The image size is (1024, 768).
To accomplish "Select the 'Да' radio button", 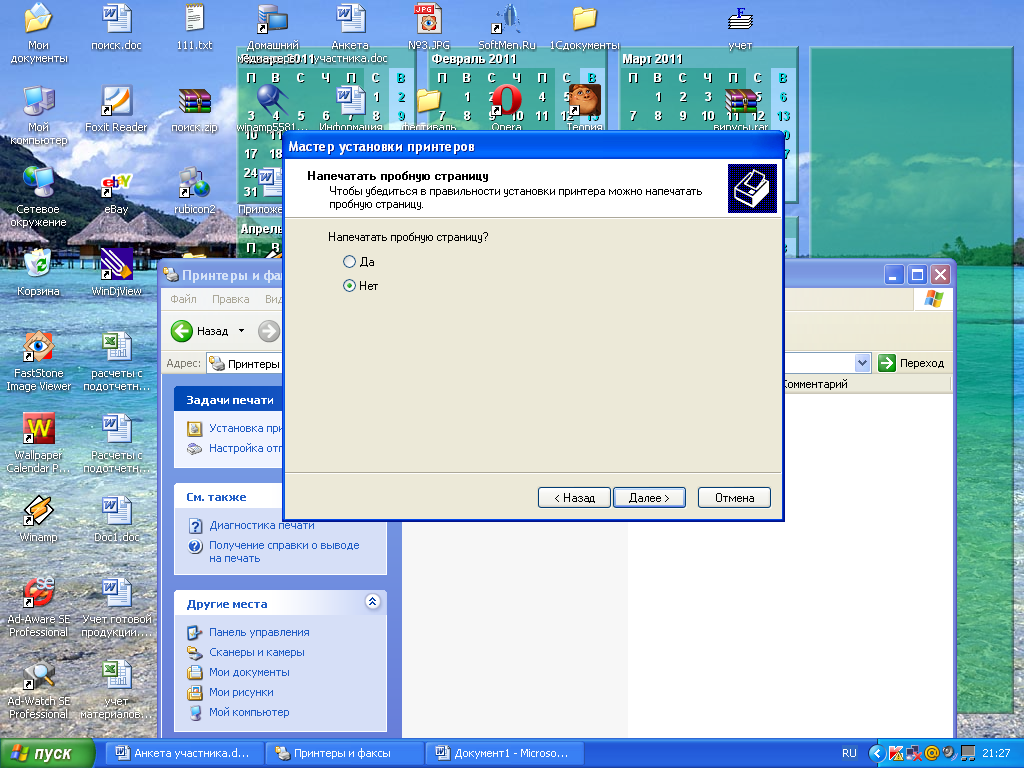I will coord(350,262).
